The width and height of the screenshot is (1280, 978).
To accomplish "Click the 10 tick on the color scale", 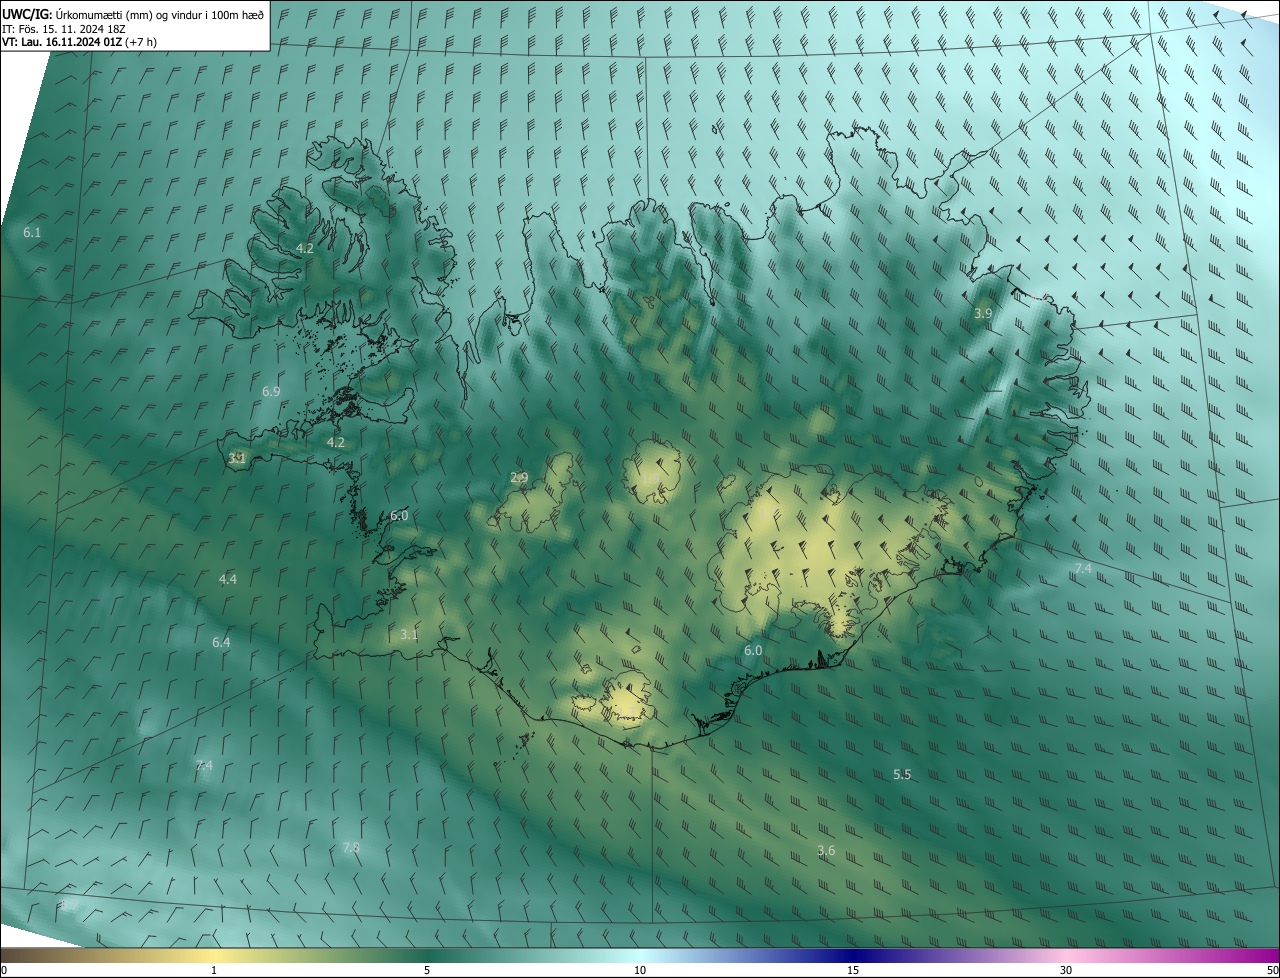I will pyautogui.click(x=640, y=970).
